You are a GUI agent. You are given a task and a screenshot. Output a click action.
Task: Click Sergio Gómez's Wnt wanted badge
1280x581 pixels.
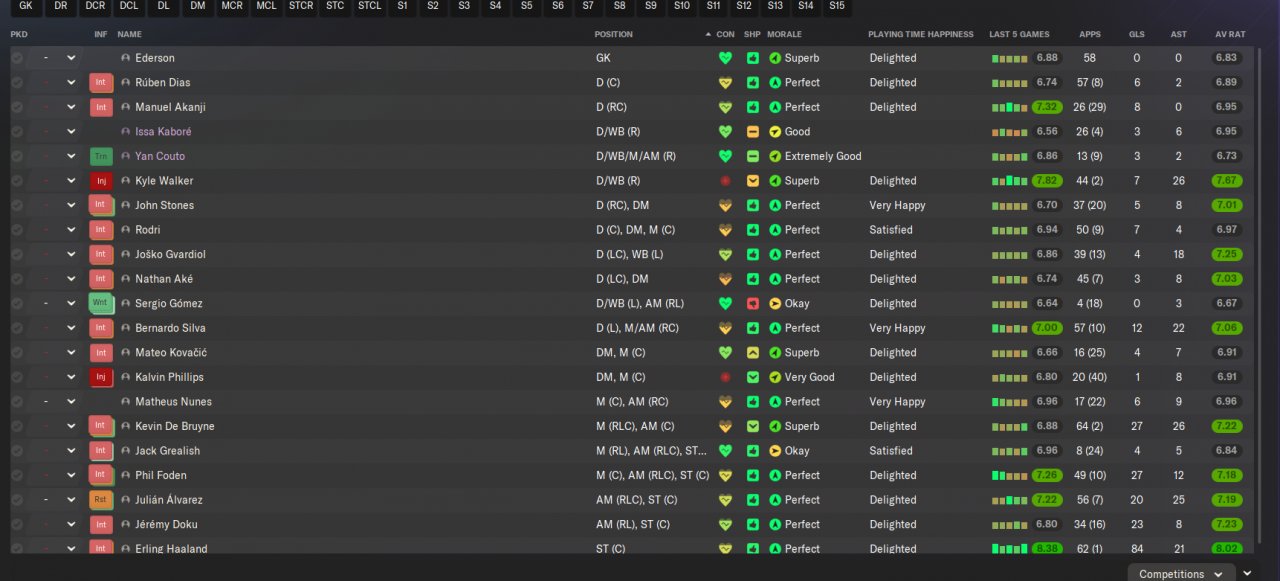point(100,303)
